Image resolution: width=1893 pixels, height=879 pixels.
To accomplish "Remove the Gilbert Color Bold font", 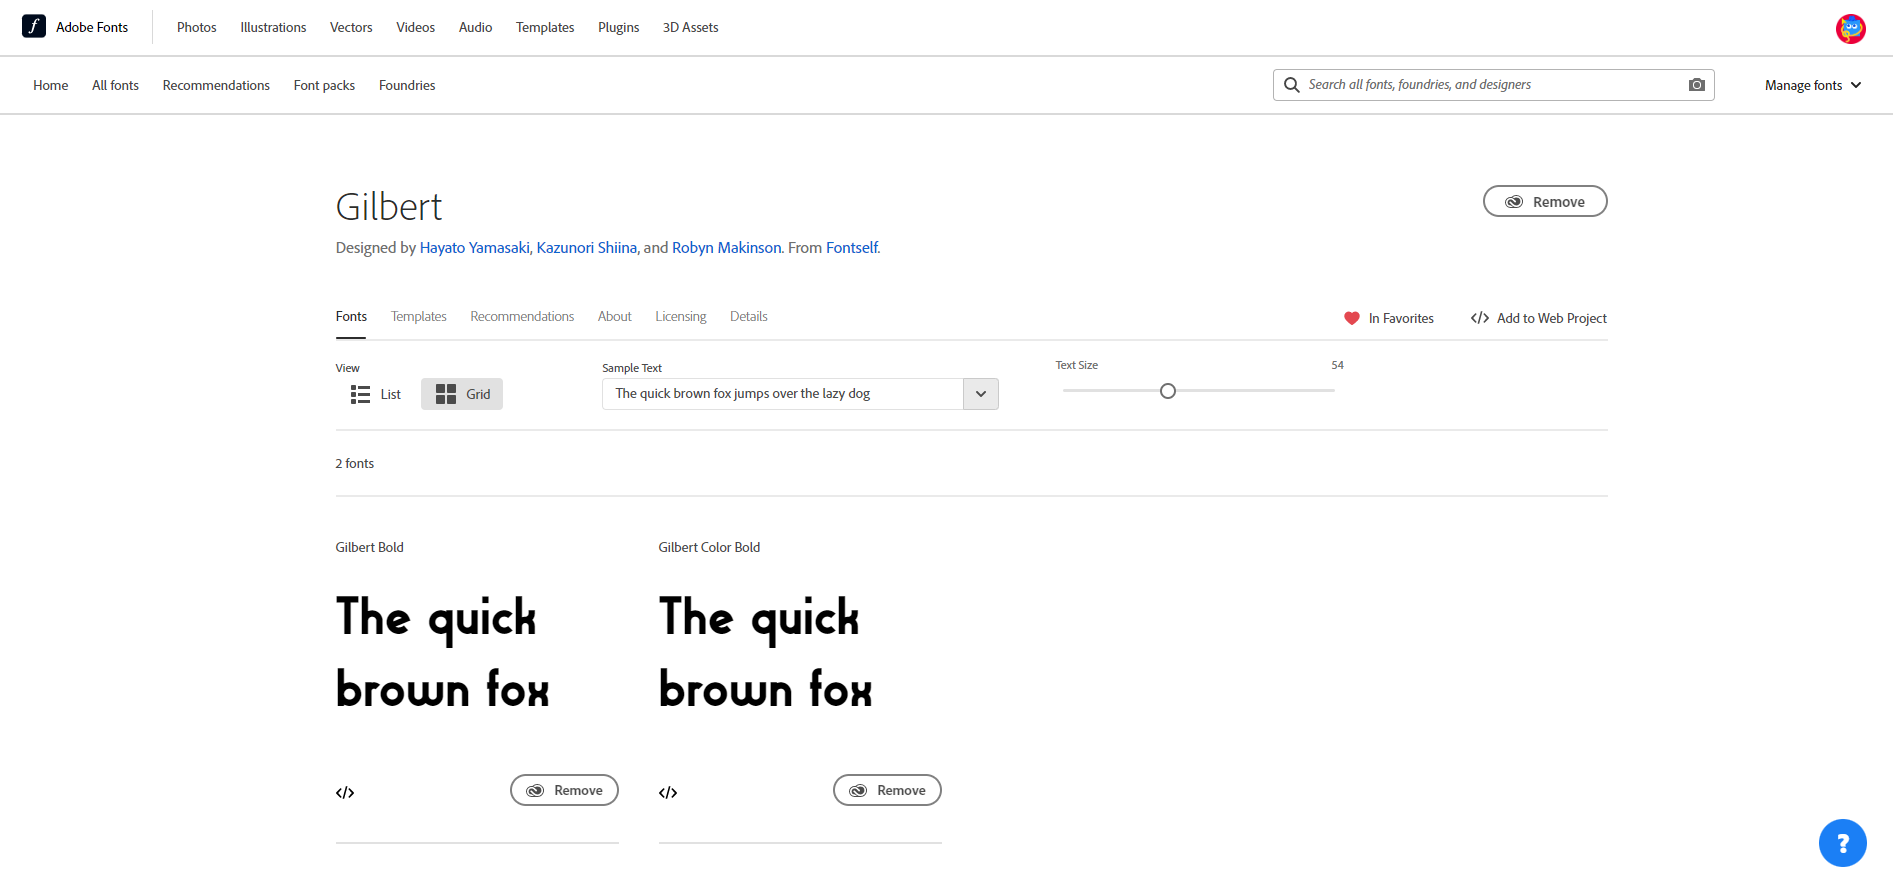I will point(887,790).
